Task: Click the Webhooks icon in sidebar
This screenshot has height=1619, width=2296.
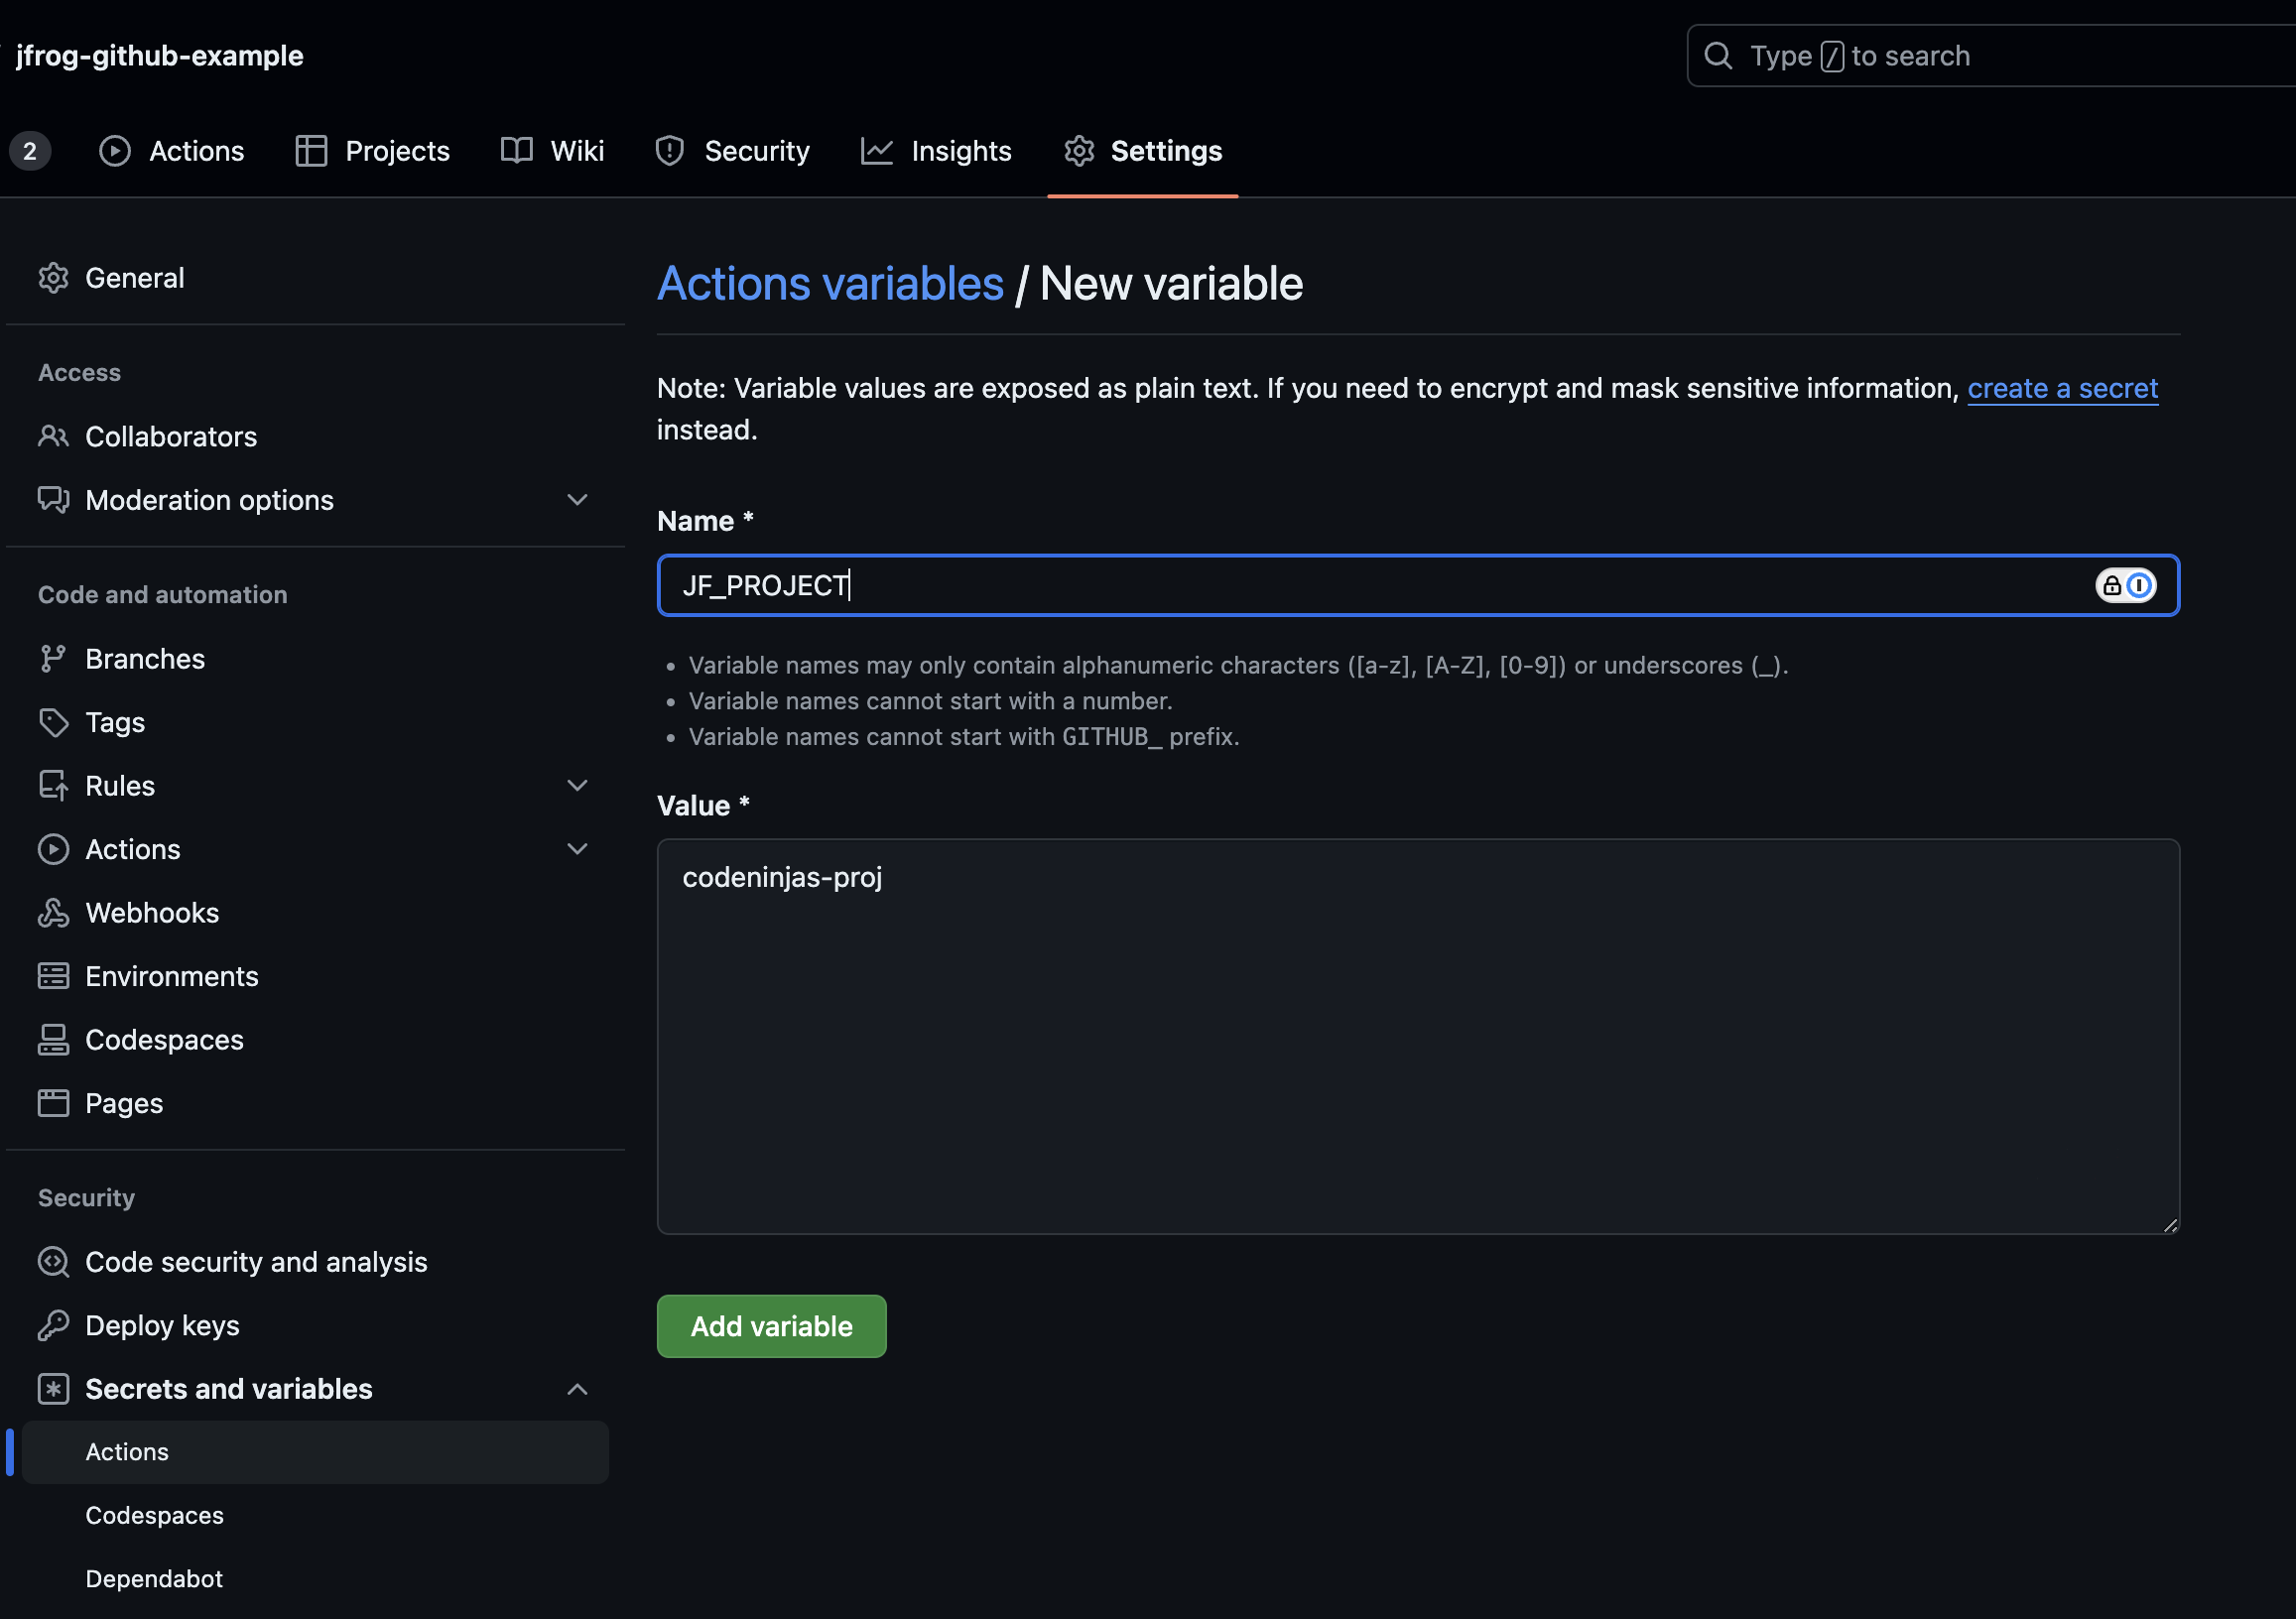Action: point(53,913)
